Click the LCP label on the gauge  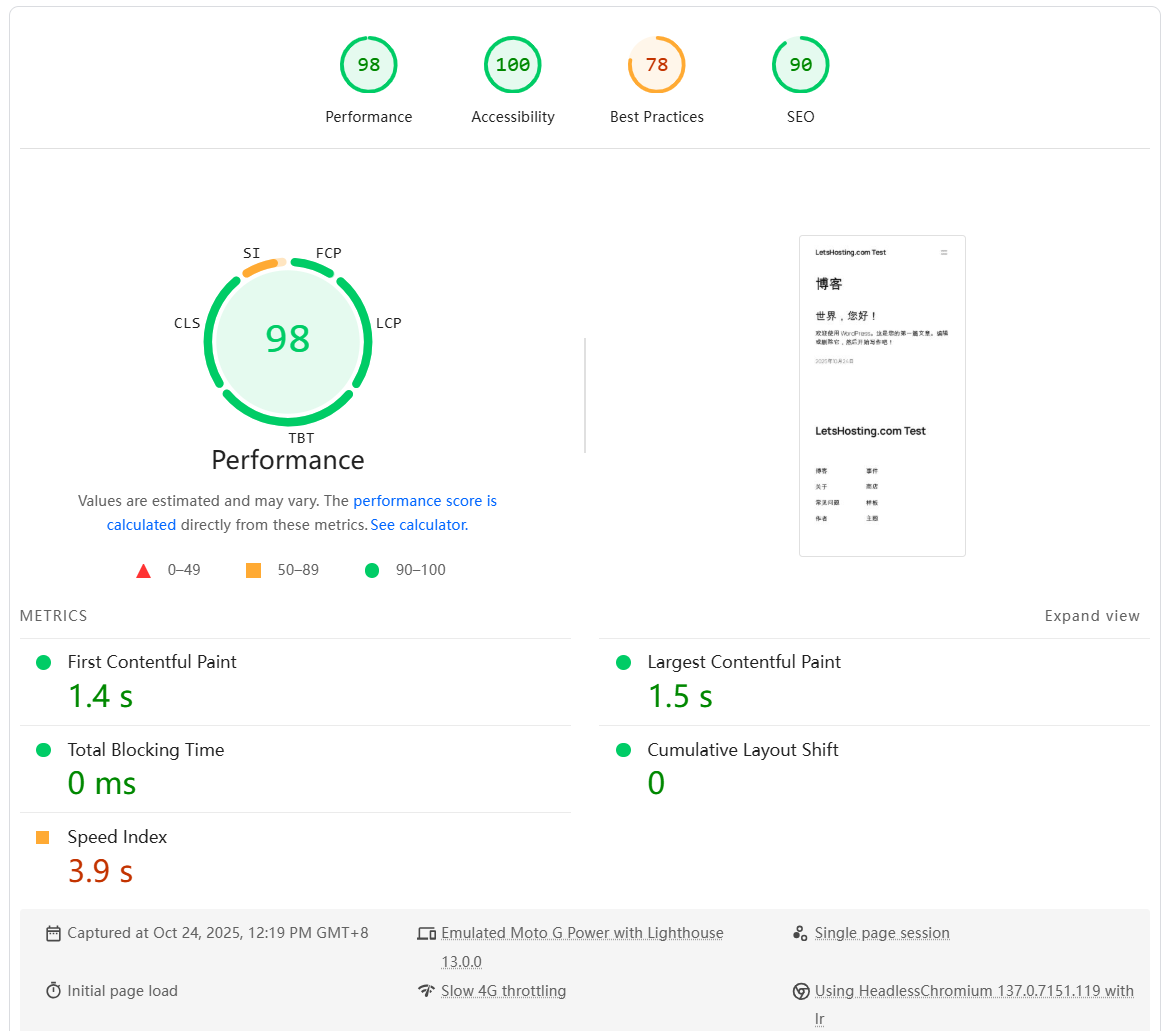coord(389,323)
